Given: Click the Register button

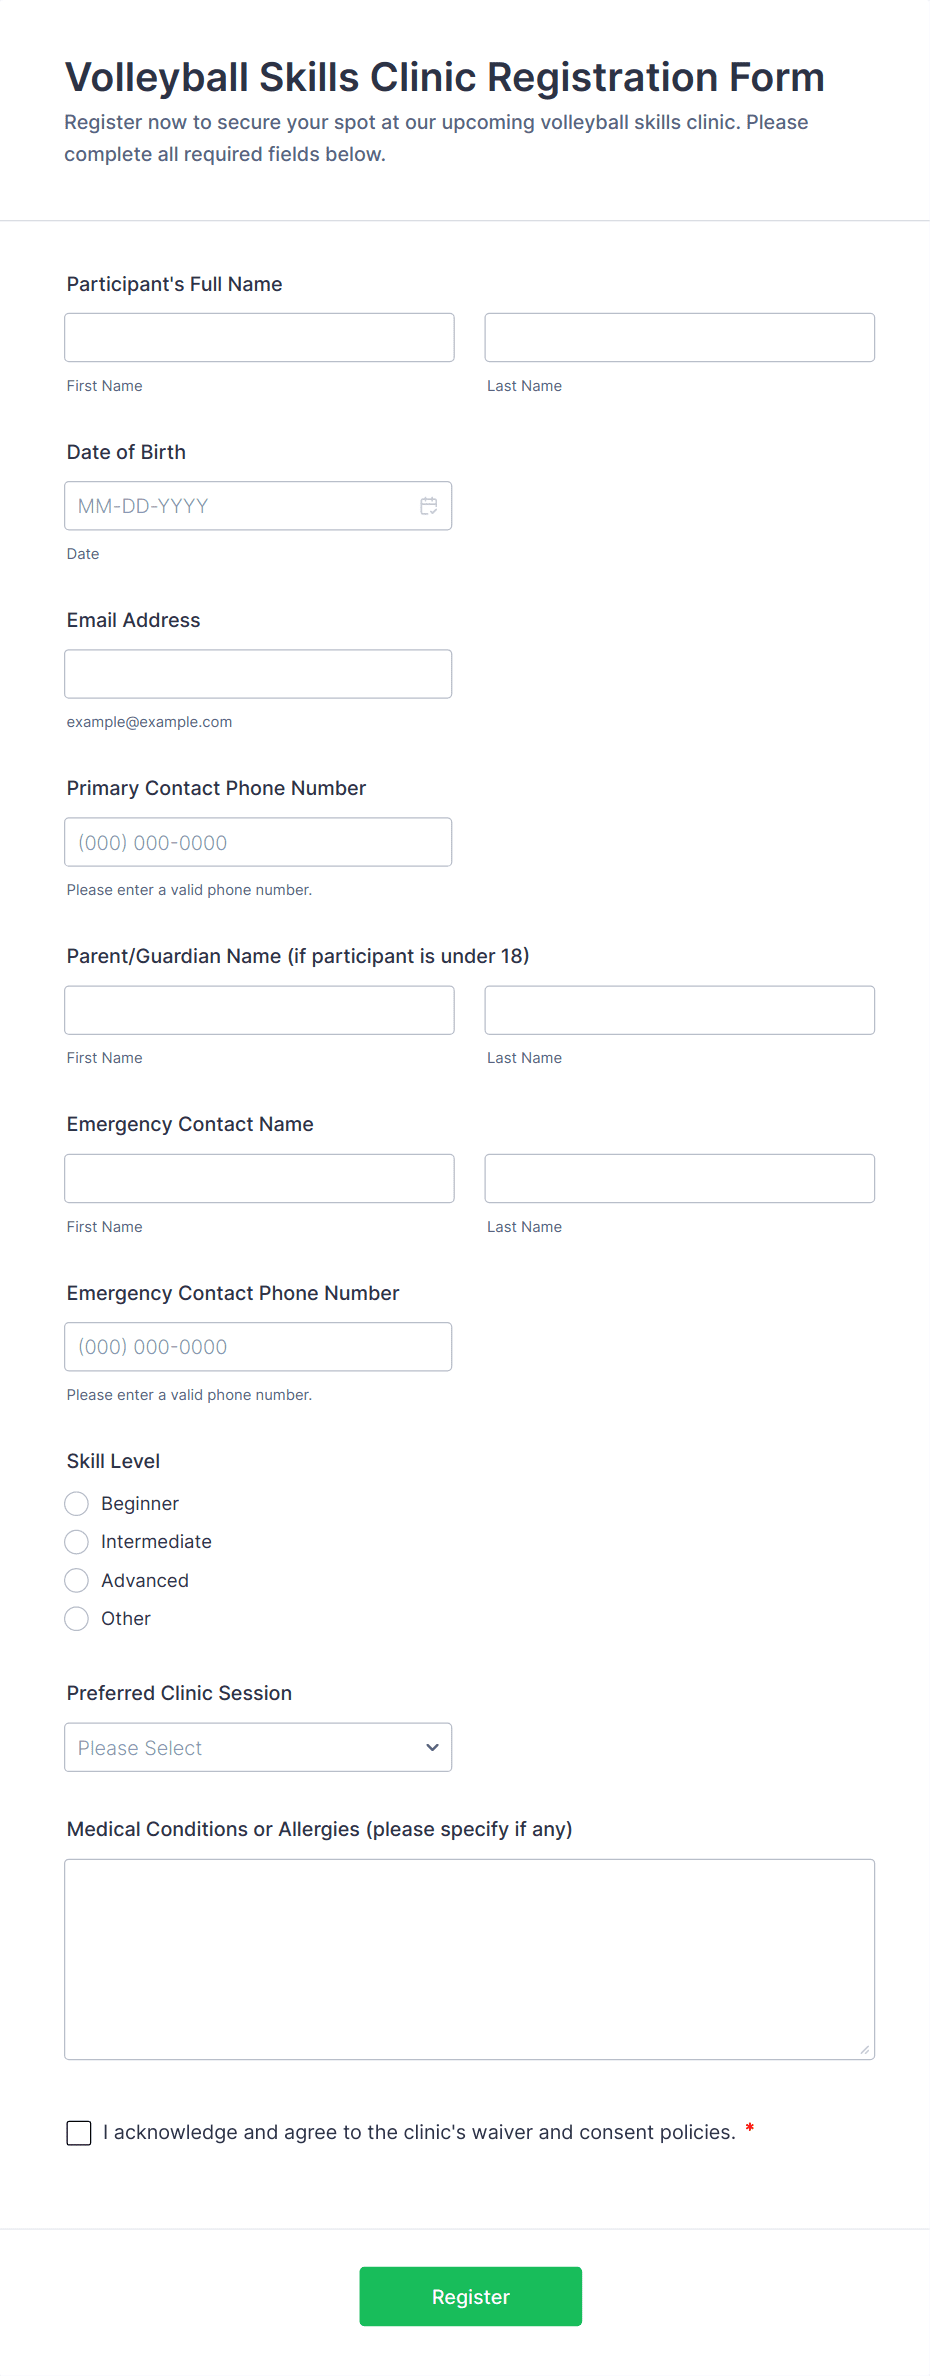Looking at the screenshot, I should pyautogui.click(x=470, y=2296).
